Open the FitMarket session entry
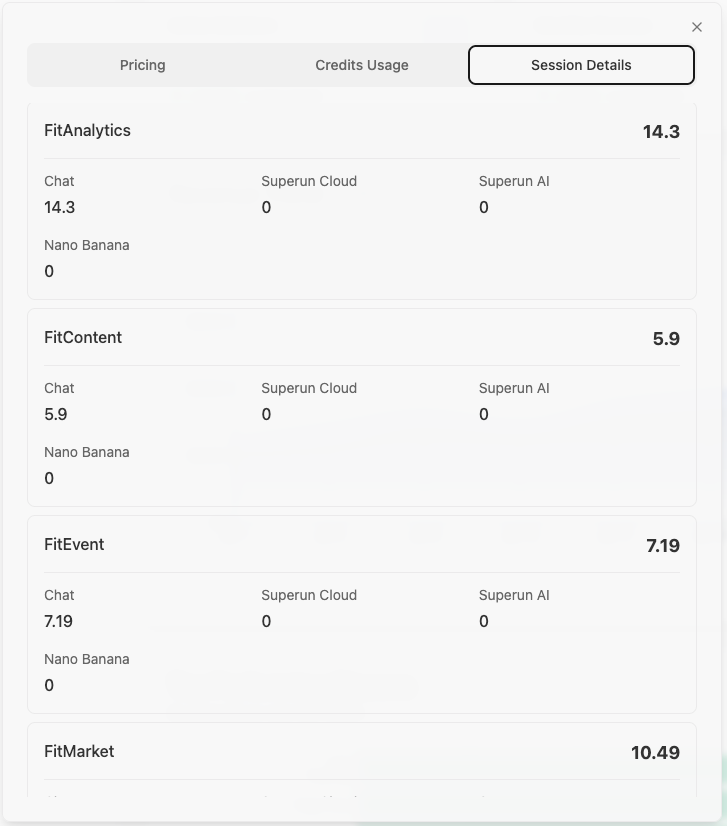The width and height of the screenshot is (727, 826). pos(79,752)
